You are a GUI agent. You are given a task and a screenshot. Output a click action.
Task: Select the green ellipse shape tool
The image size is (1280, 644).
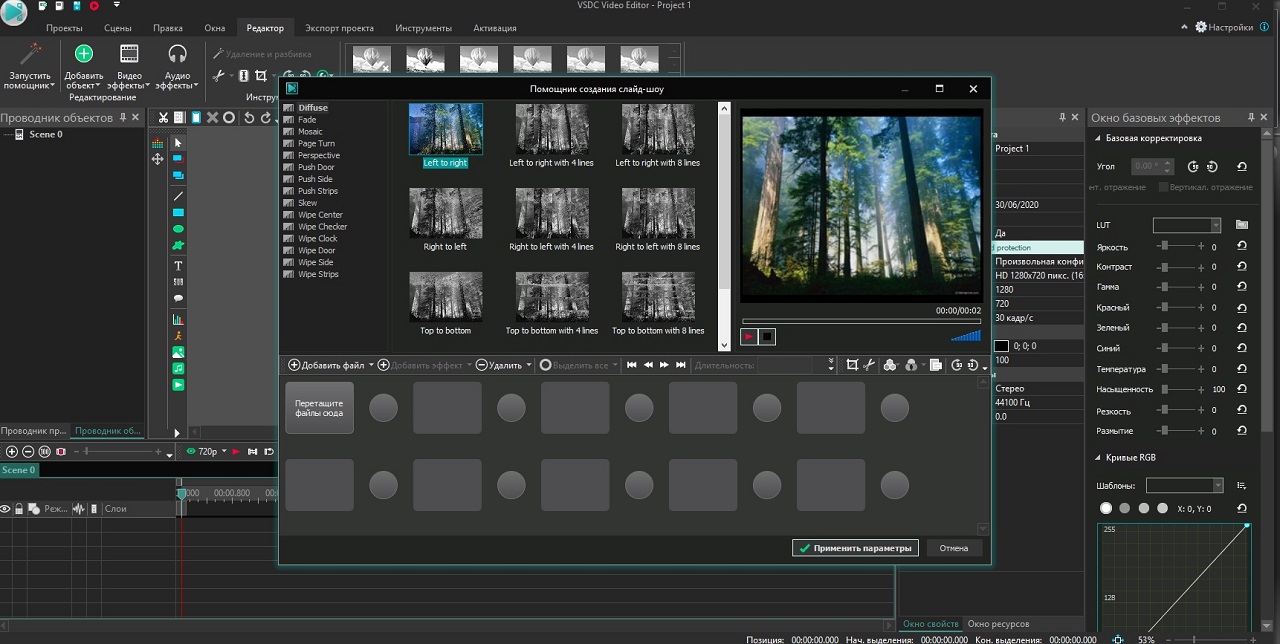point(178,229)
